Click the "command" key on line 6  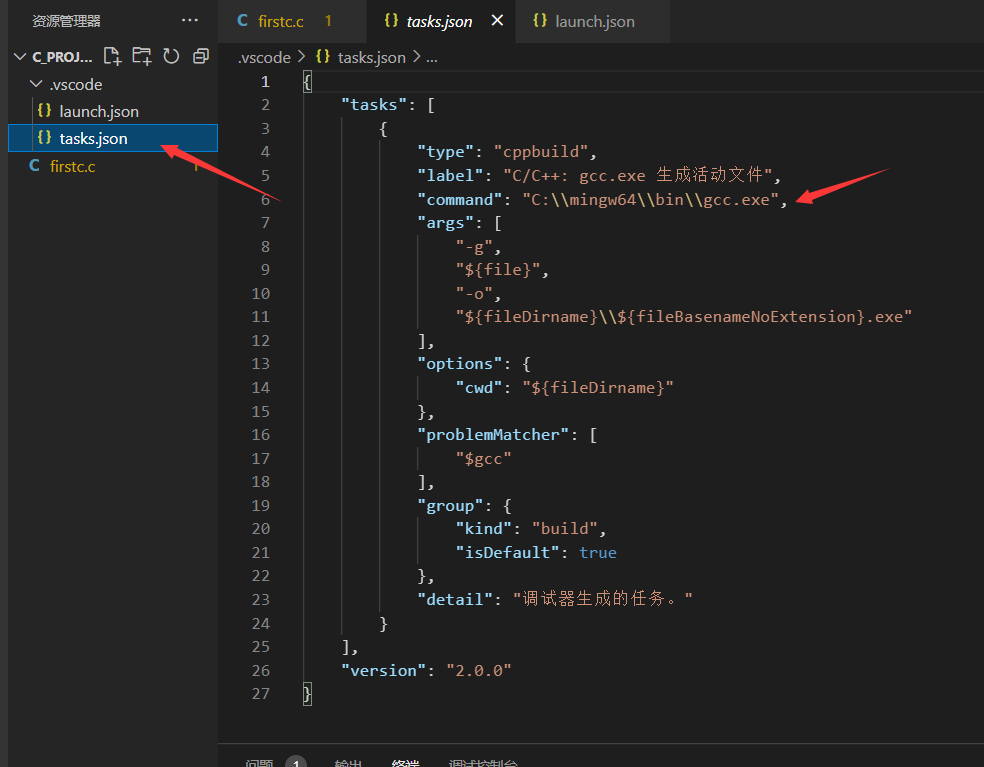point(460,200)
